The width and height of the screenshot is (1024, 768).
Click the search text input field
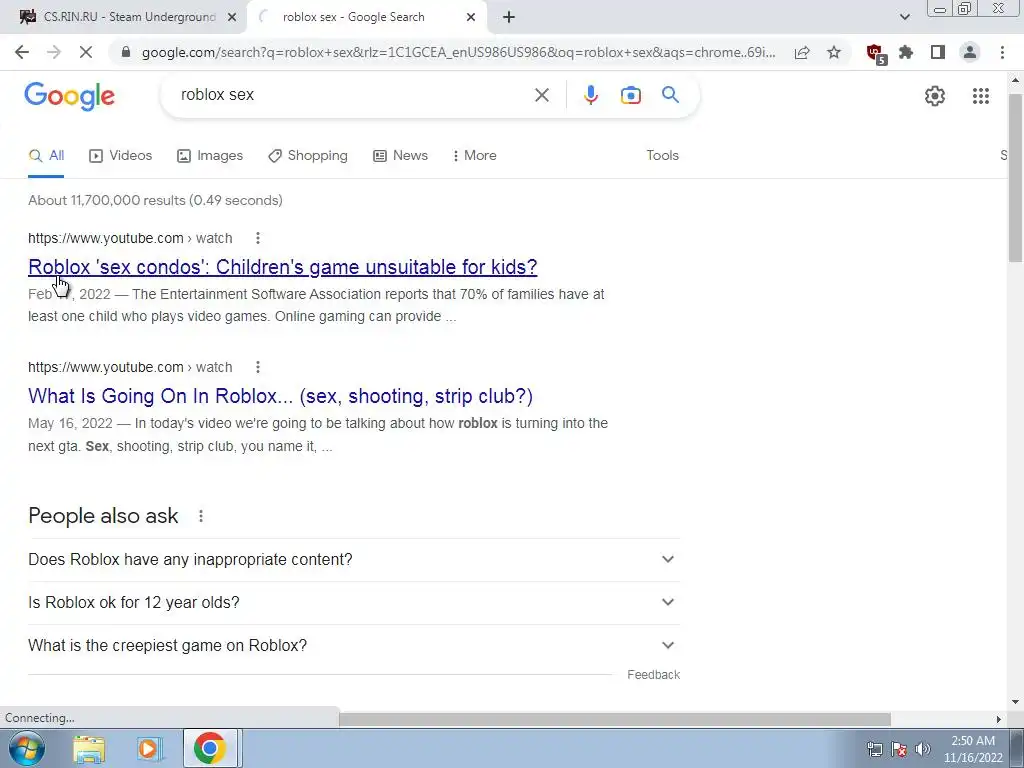click(349, 95)
